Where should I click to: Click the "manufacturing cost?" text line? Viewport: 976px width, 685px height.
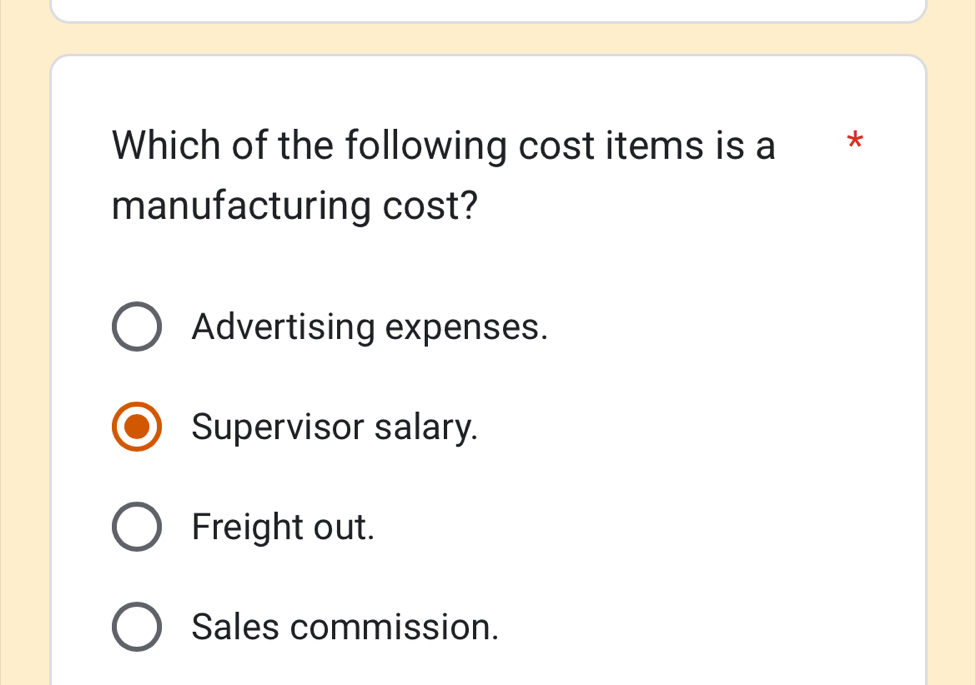(295, 206)
